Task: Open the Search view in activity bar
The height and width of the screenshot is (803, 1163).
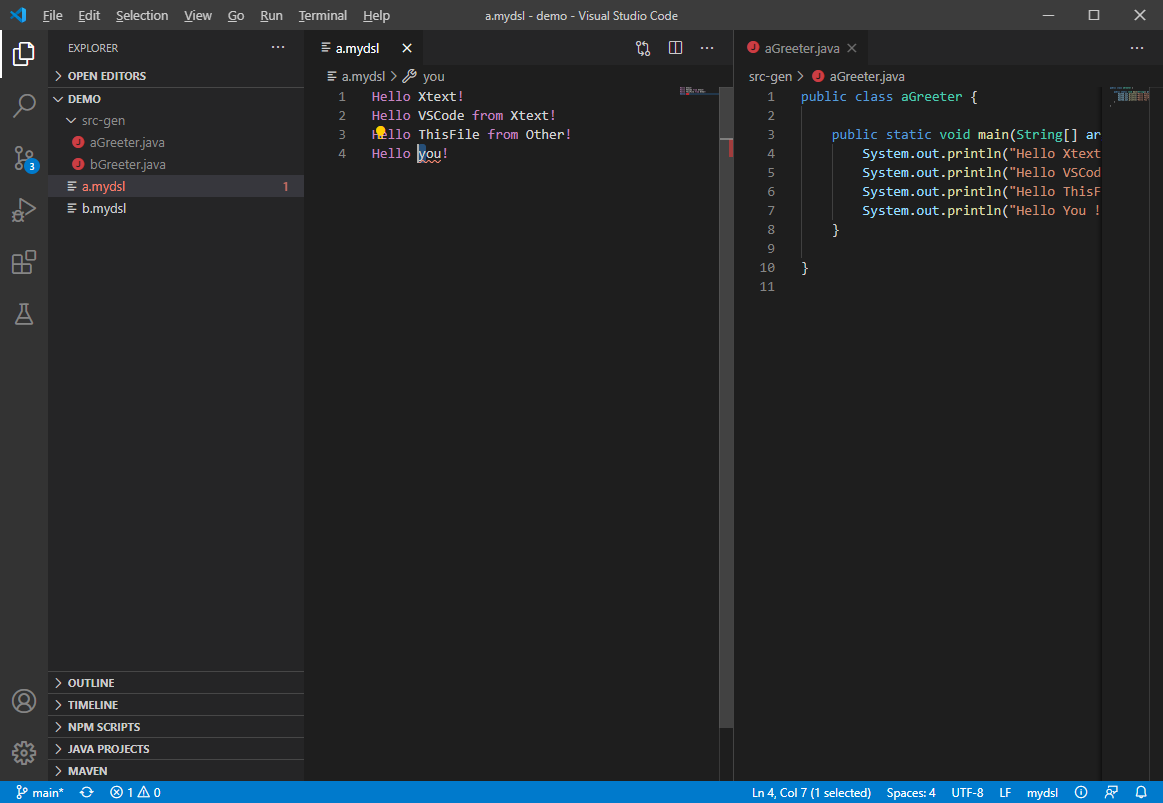Action: [24, 106]
